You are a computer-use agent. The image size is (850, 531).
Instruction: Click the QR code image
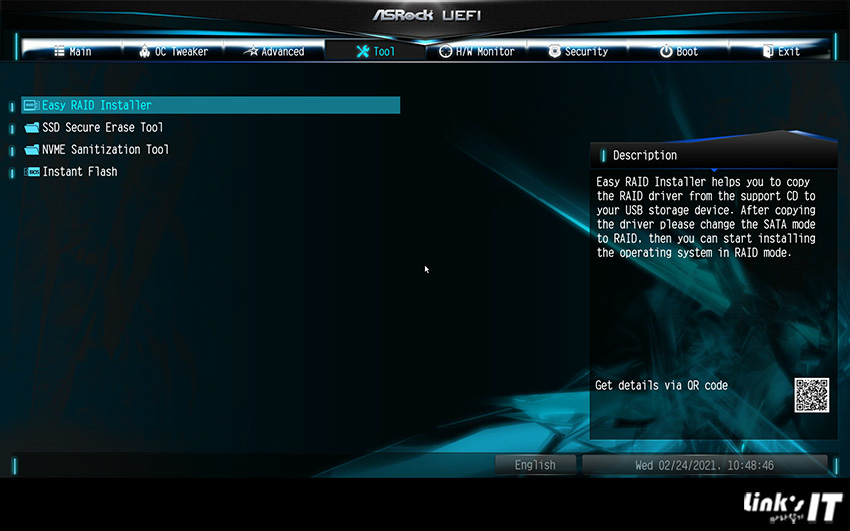(812, 395)
